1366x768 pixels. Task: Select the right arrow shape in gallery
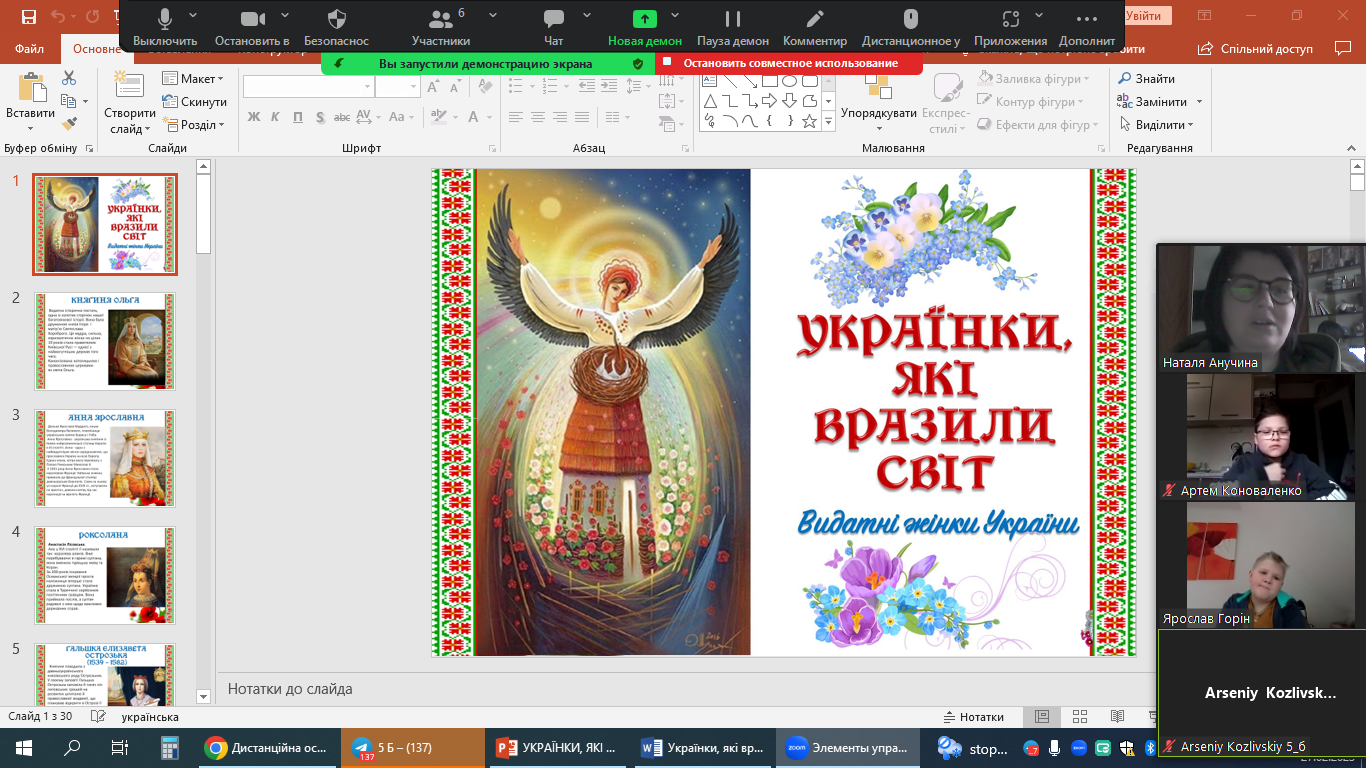(769, 101)
